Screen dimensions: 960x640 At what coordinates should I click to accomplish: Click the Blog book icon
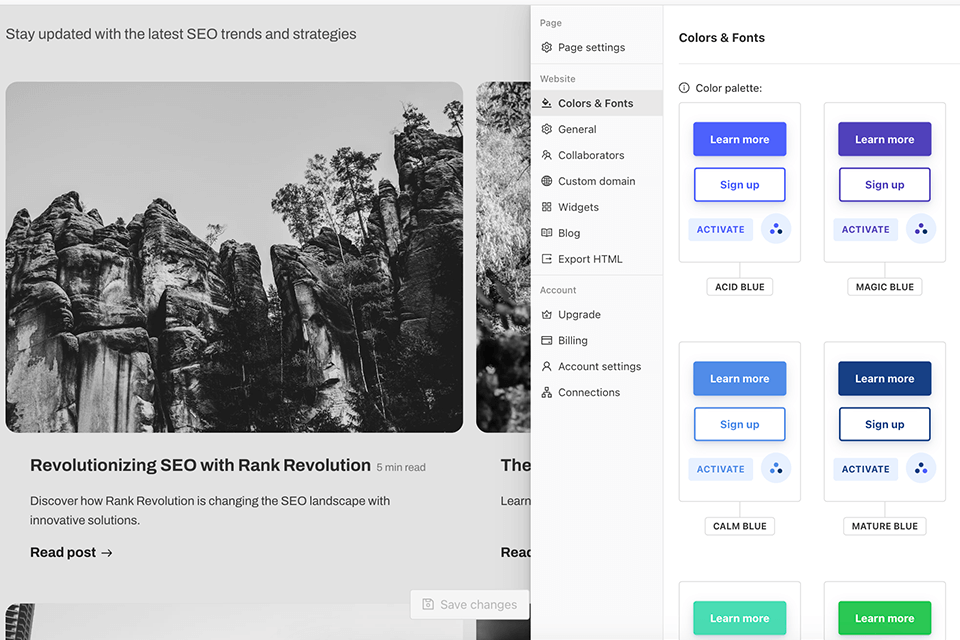pyautogui.click(x=547, y=233)
